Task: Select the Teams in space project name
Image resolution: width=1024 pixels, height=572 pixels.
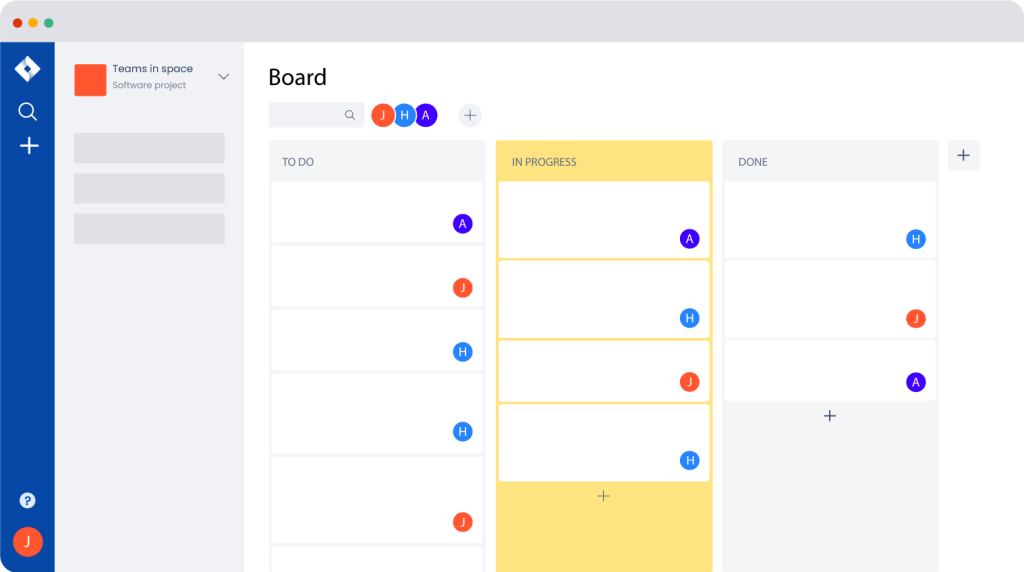Action: pos(152,69)
